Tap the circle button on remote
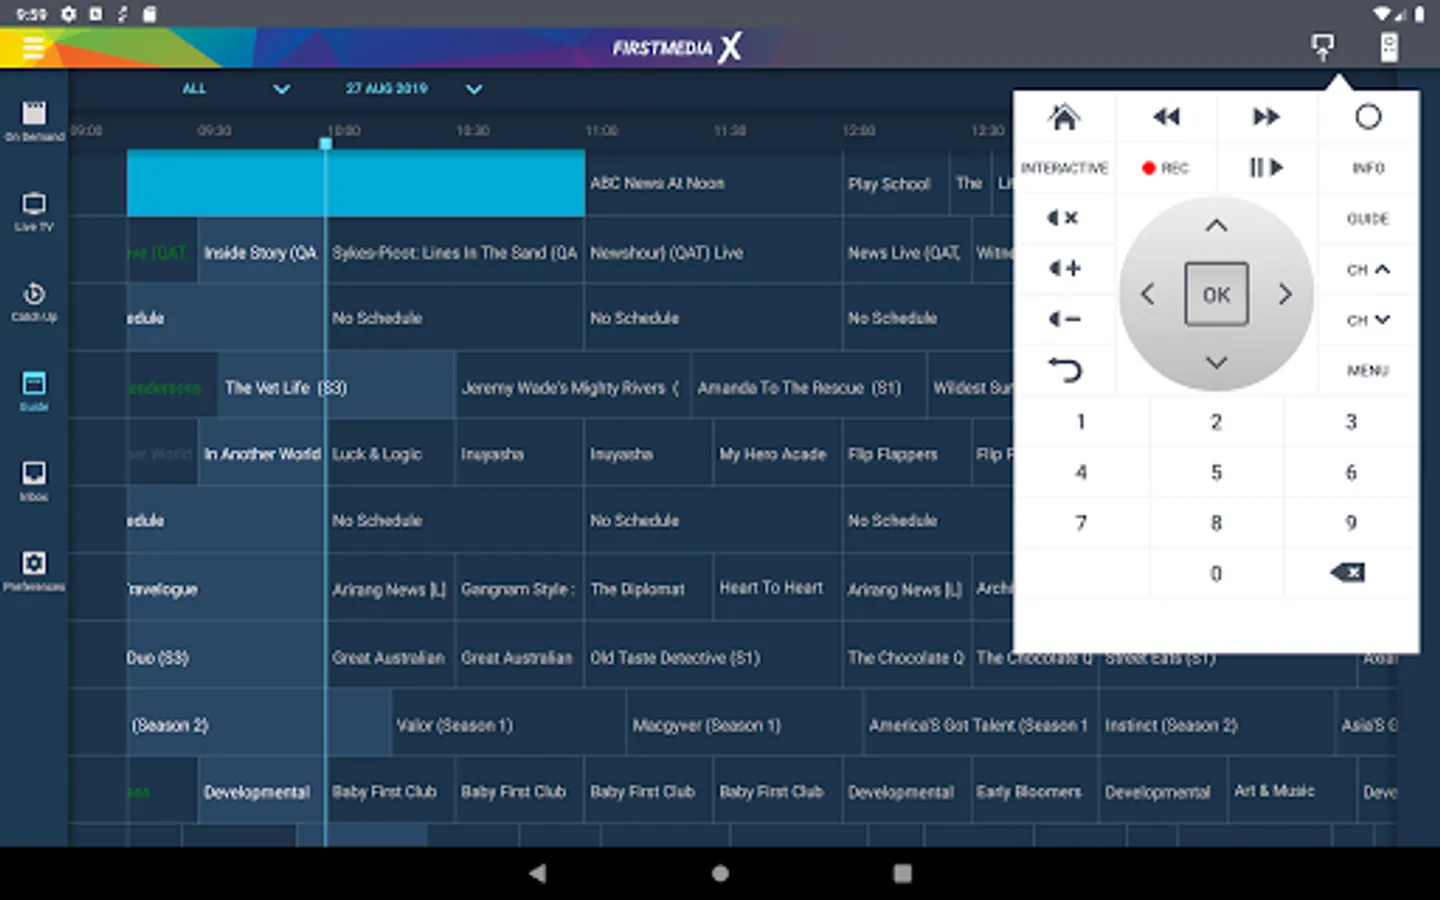Image resolution: width=1440 pixels, height=900 pixels. tap(1368, 117)
